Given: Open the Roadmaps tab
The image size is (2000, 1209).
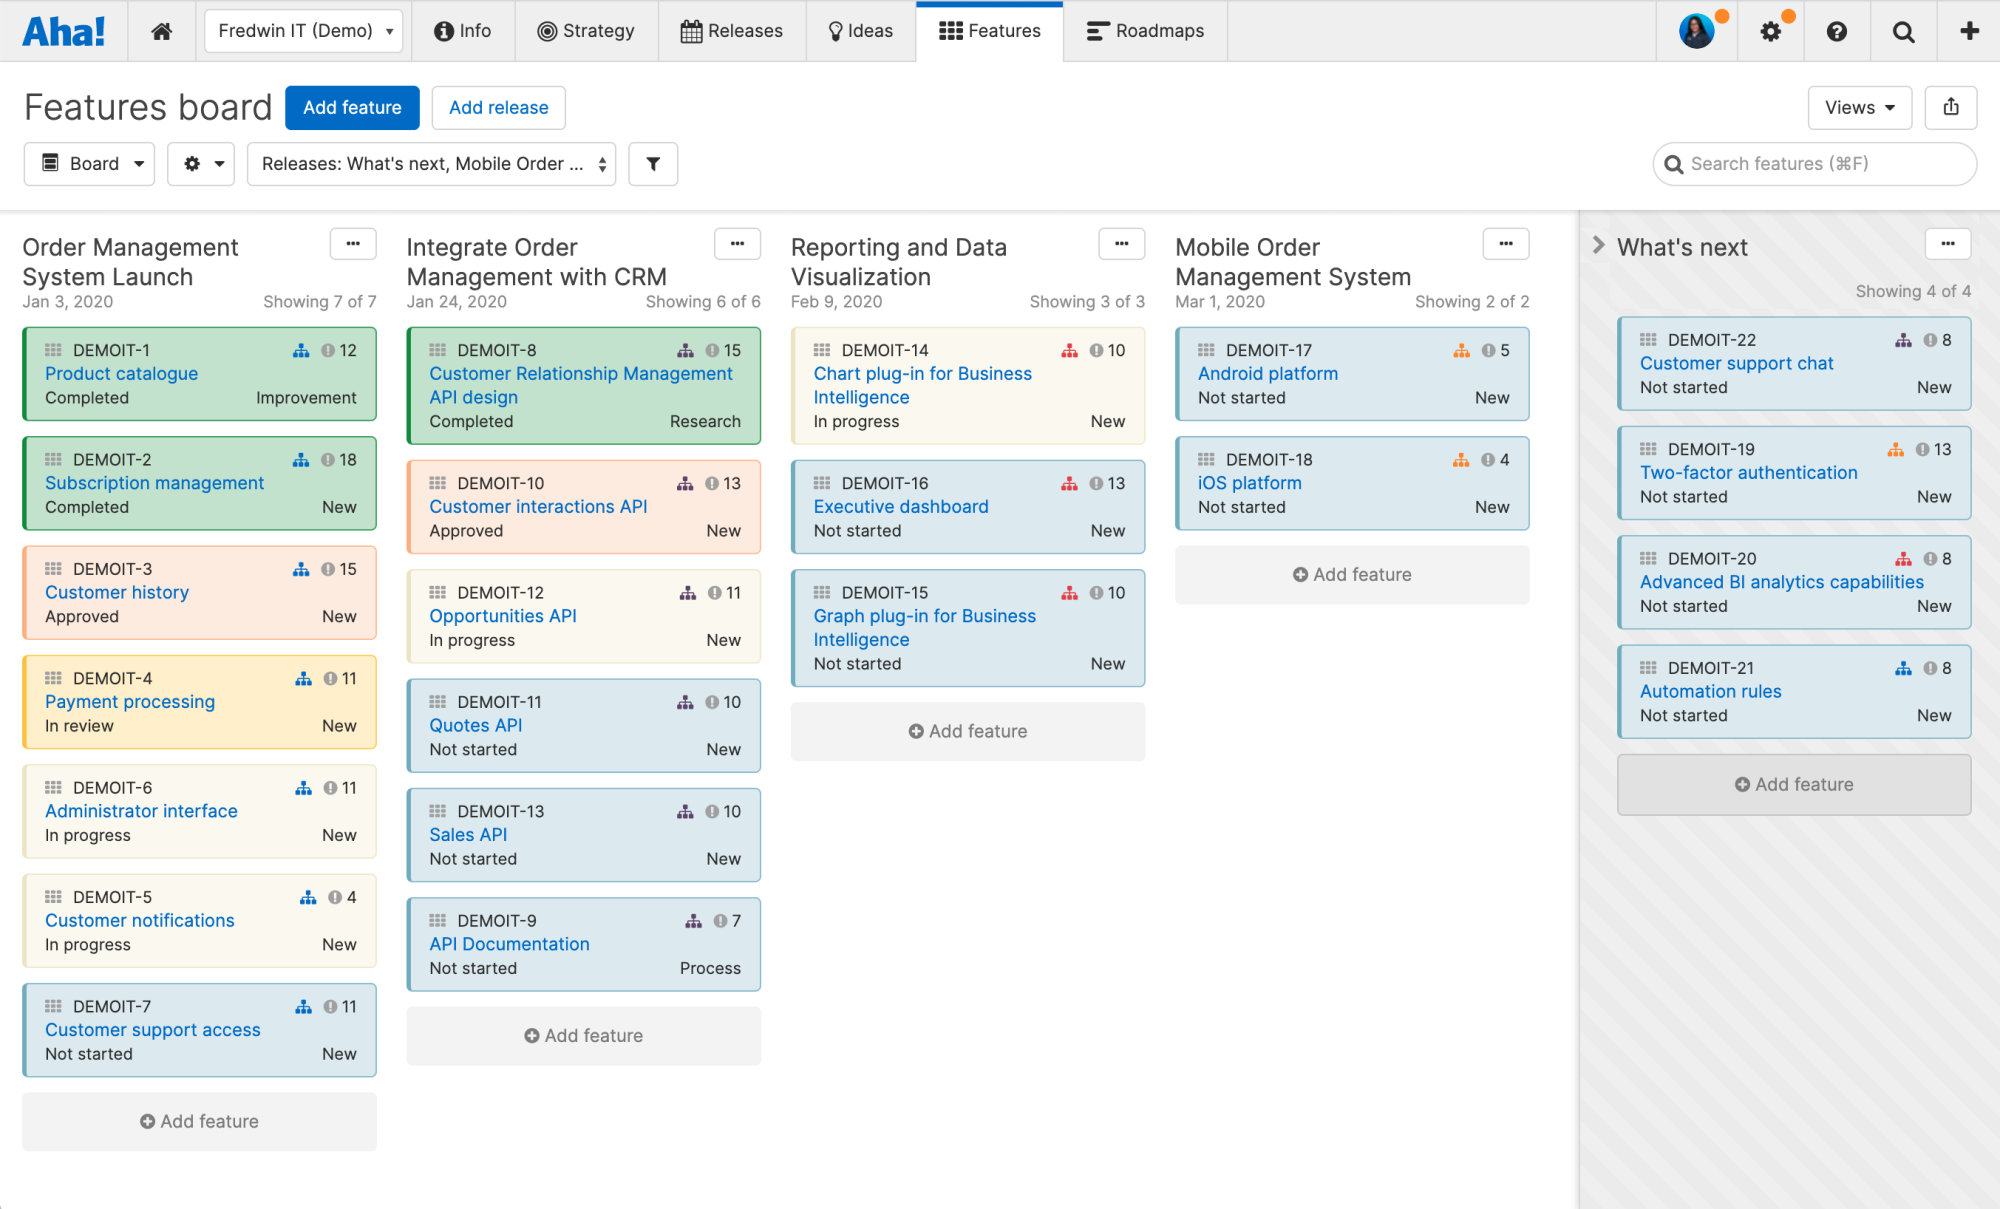Looking at the screenshot, I should coord(1146,31).
